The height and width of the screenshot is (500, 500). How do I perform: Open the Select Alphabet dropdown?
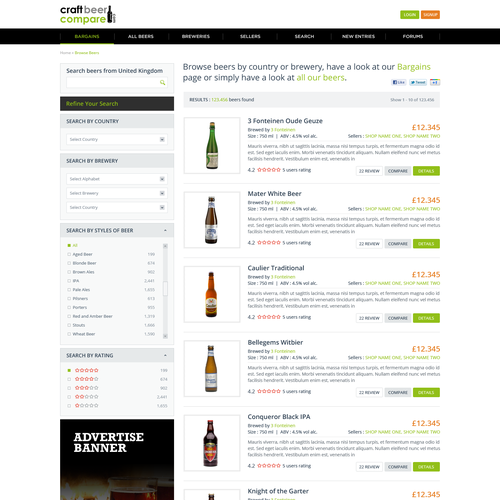tap(117, 179)
